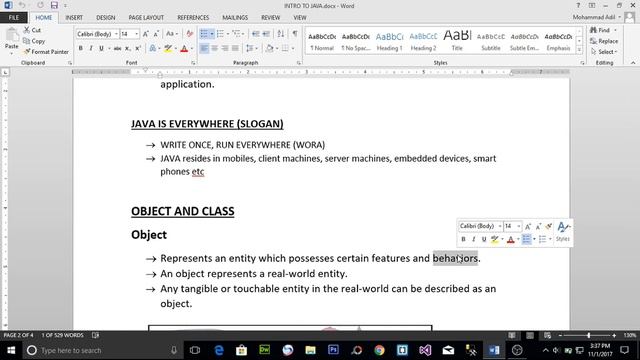The width and height of the screenshot is (640, 360).
Task: Toggle Align Right in Paragraph group
Action: (x=224, y=49)
